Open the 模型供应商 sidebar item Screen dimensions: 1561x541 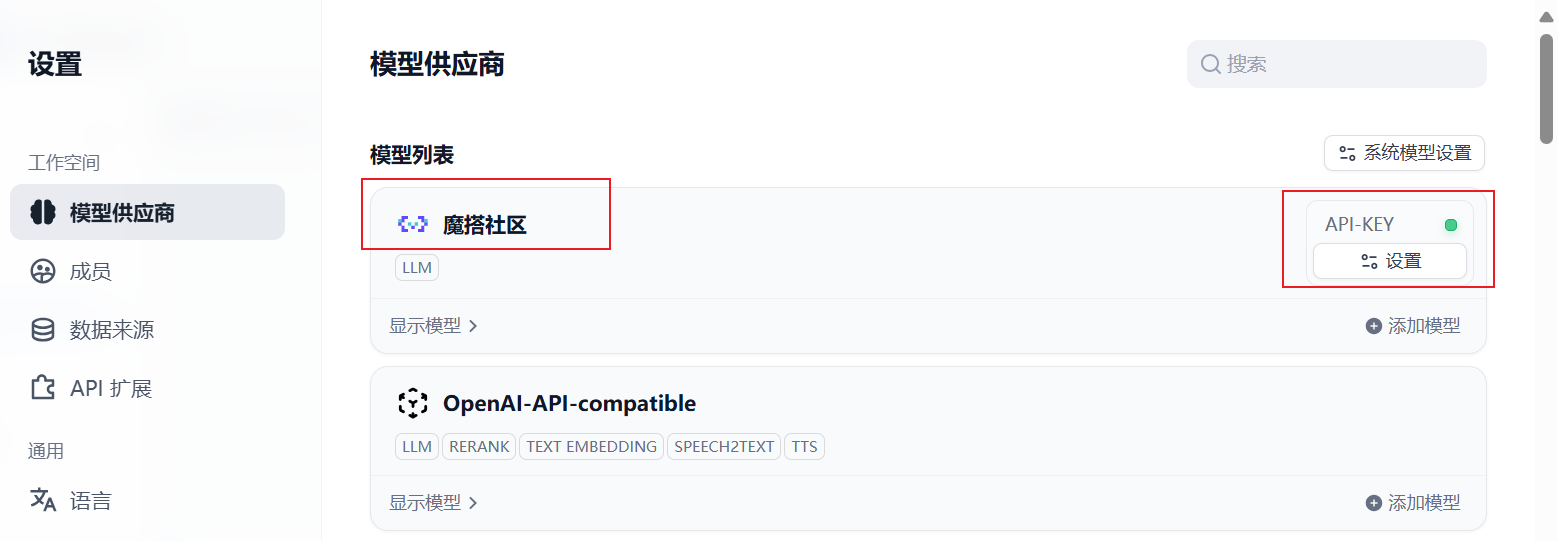pos(147,212)
